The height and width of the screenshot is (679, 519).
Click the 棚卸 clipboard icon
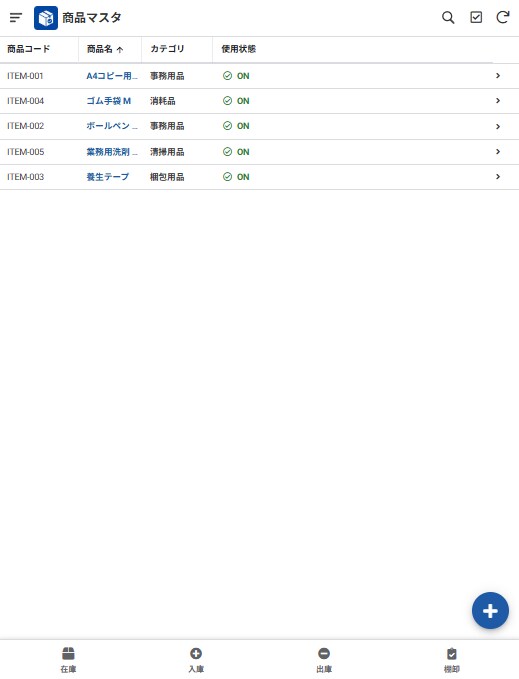tap(451, 653)
